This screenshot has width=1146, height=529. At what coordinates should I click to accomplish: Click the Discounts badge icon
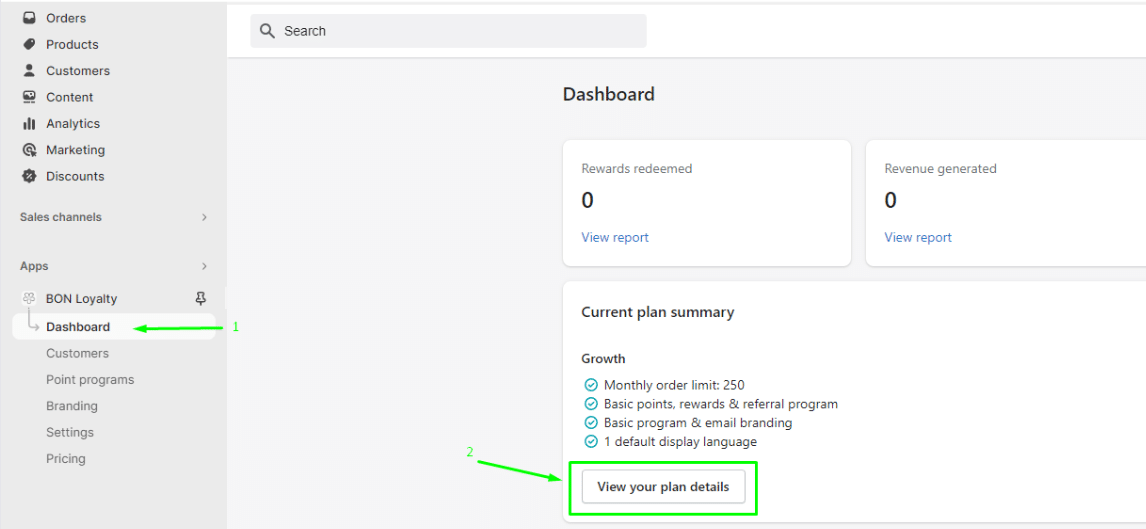pos(29,176)
